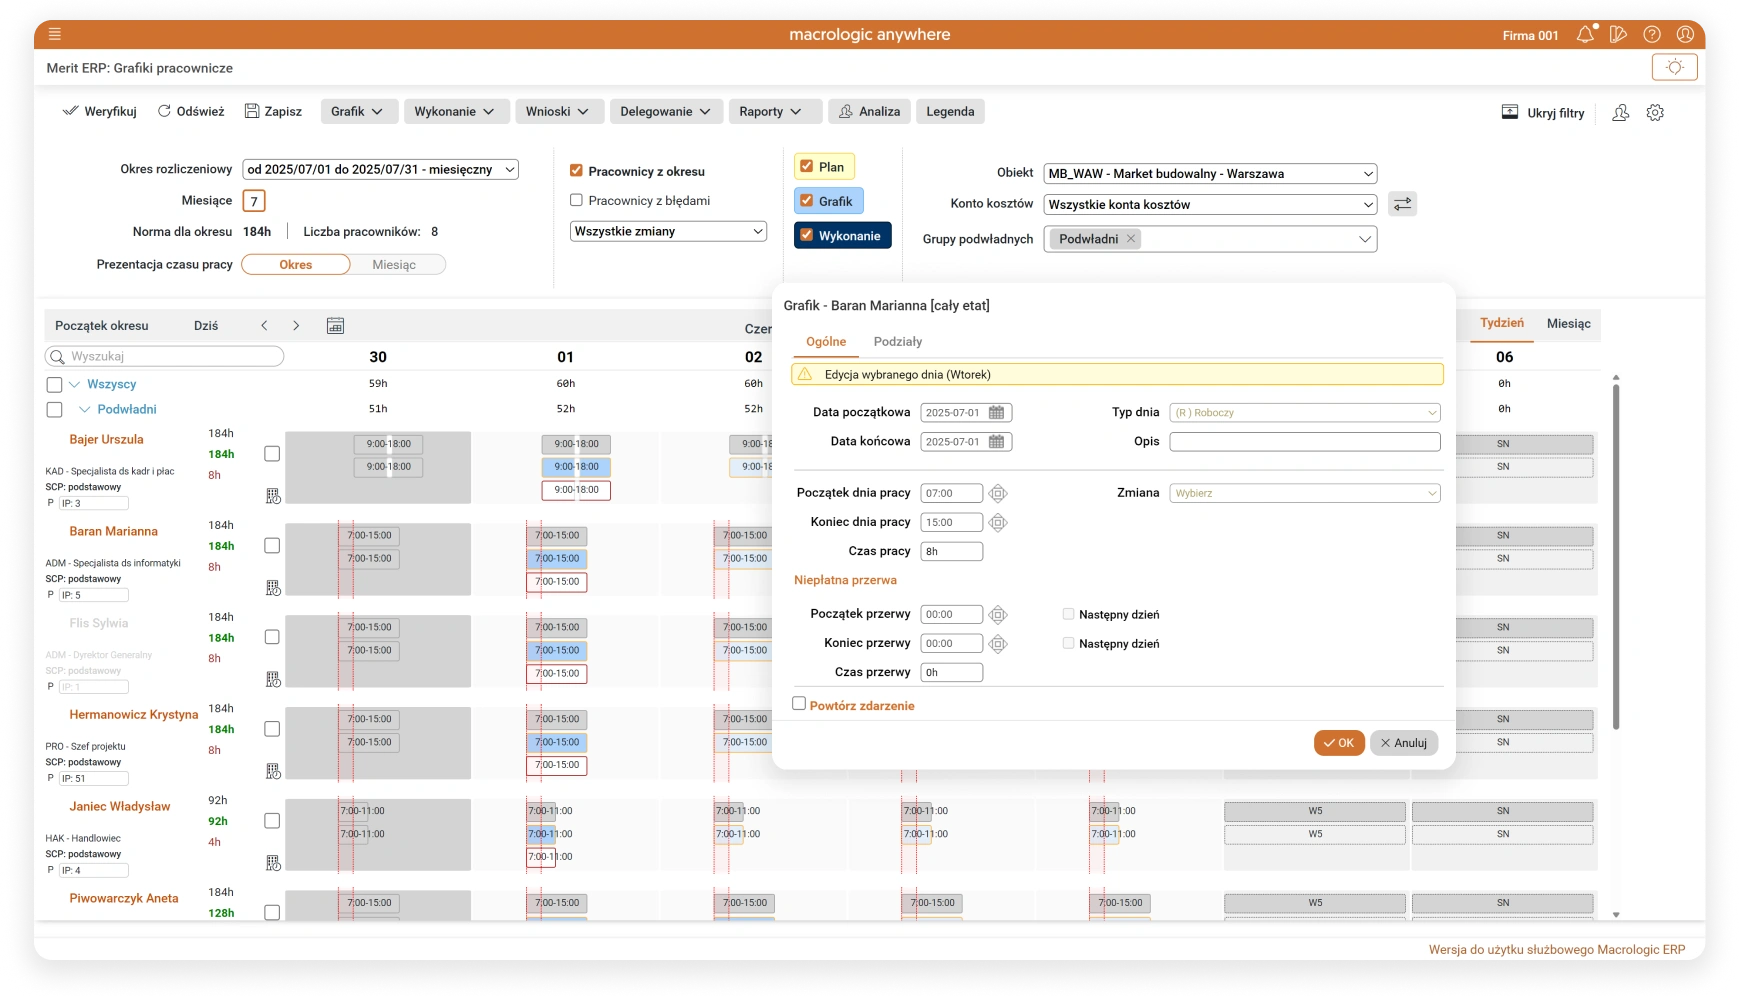Image resolution: width=1740 pixels, height=996 pixels.
Task: Toggle the Wykonanie layer checkbox
Action: 807,235
